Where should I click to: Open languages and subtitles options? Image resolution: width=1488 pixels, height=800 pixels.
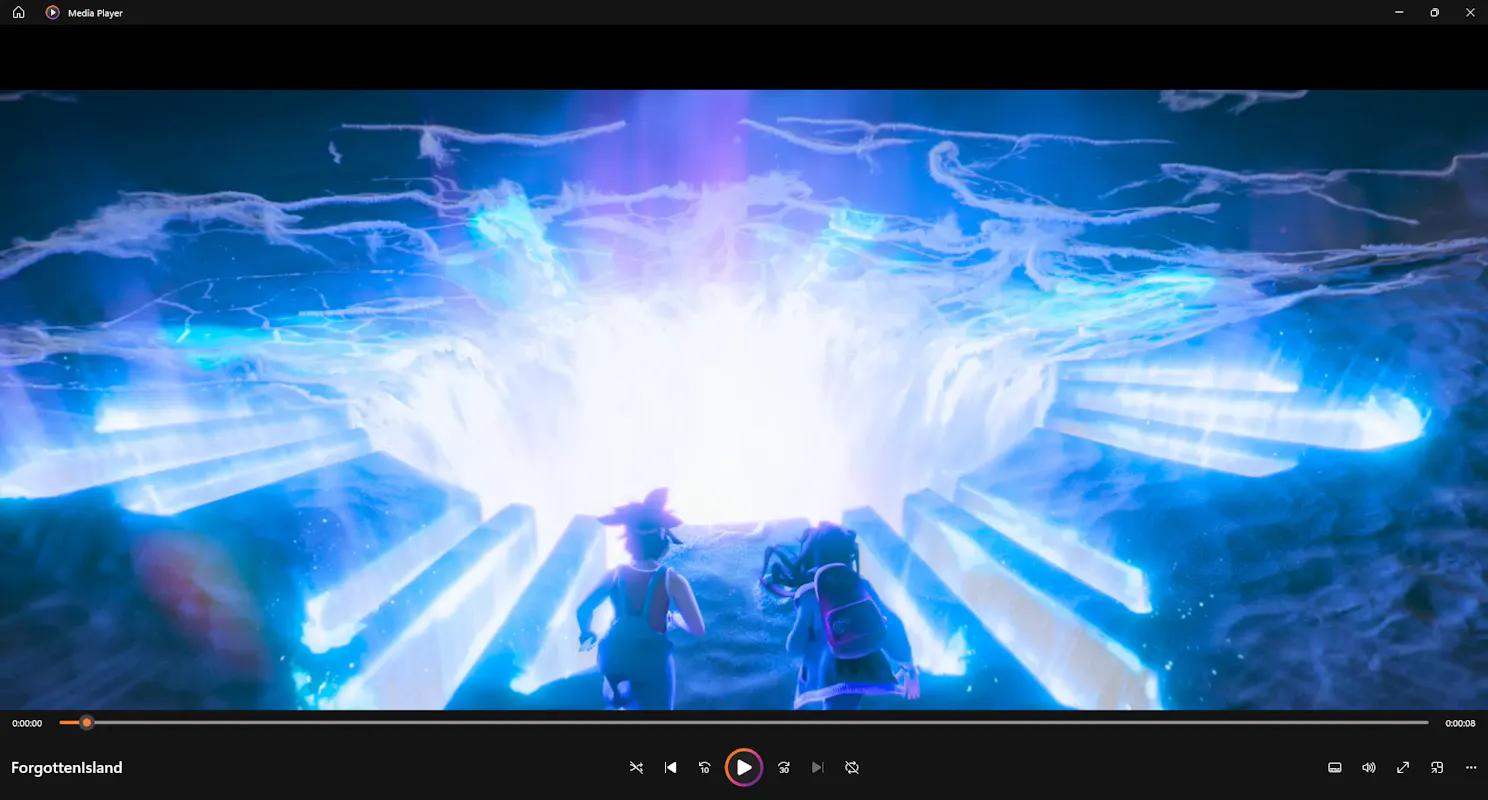[1334, 768]
